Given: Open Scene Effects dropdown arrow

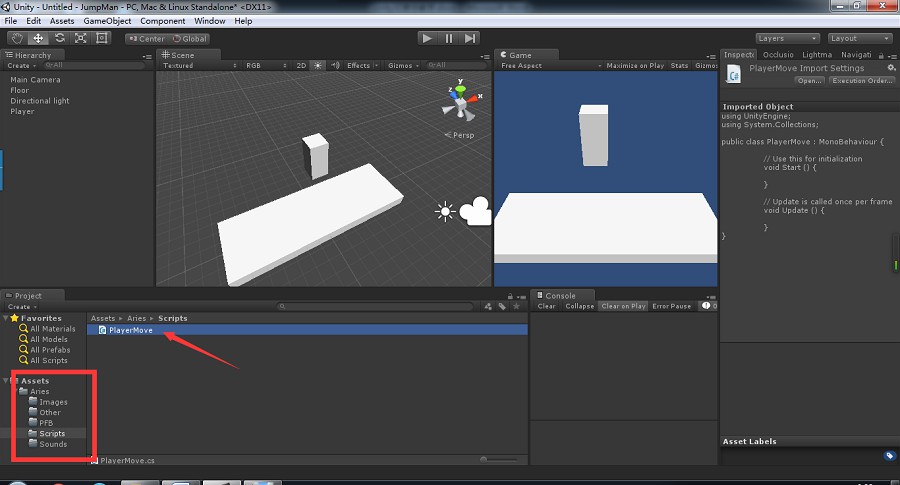Looking at the screenshot, I should coord(377,65).
